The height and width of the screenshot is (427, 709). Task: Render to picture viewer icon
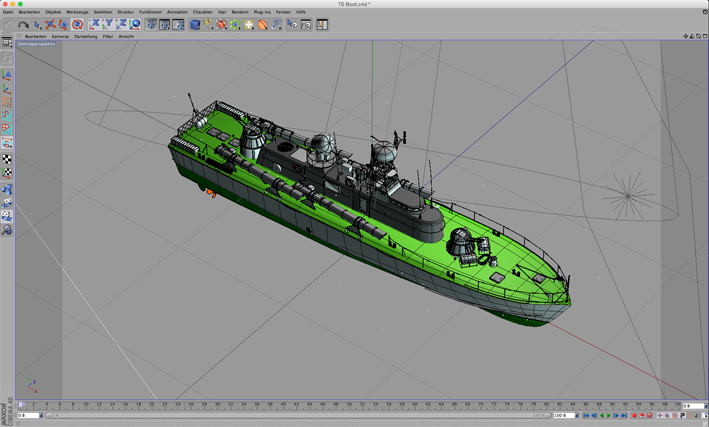pyautogui.click(x=165, y=24)
